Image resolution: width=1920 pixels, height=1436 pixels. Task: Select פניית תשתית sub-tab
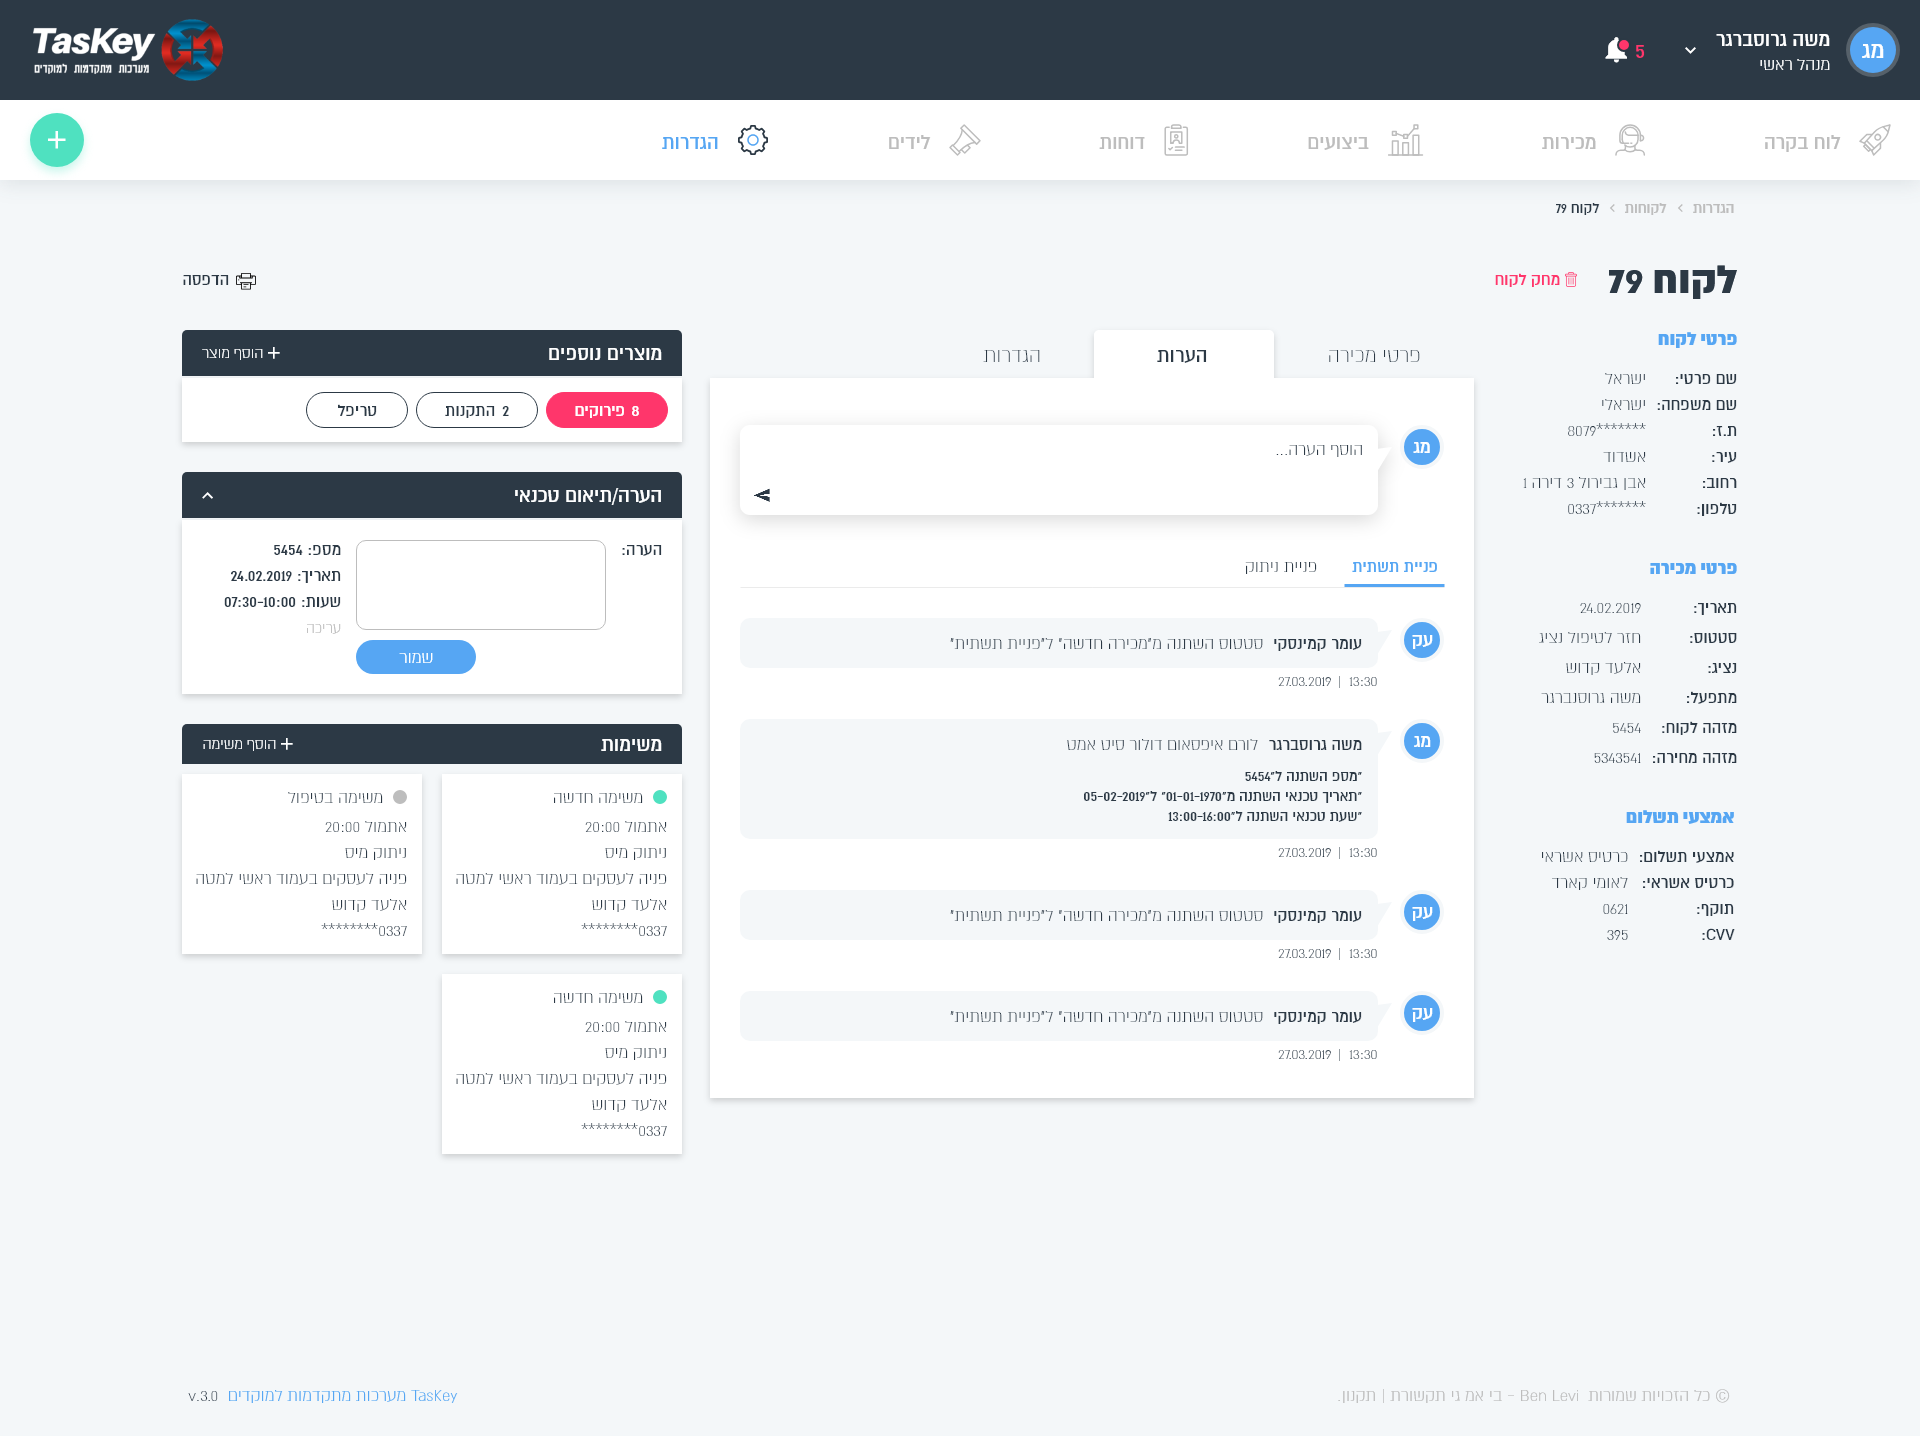click(x=1395, y=567)
